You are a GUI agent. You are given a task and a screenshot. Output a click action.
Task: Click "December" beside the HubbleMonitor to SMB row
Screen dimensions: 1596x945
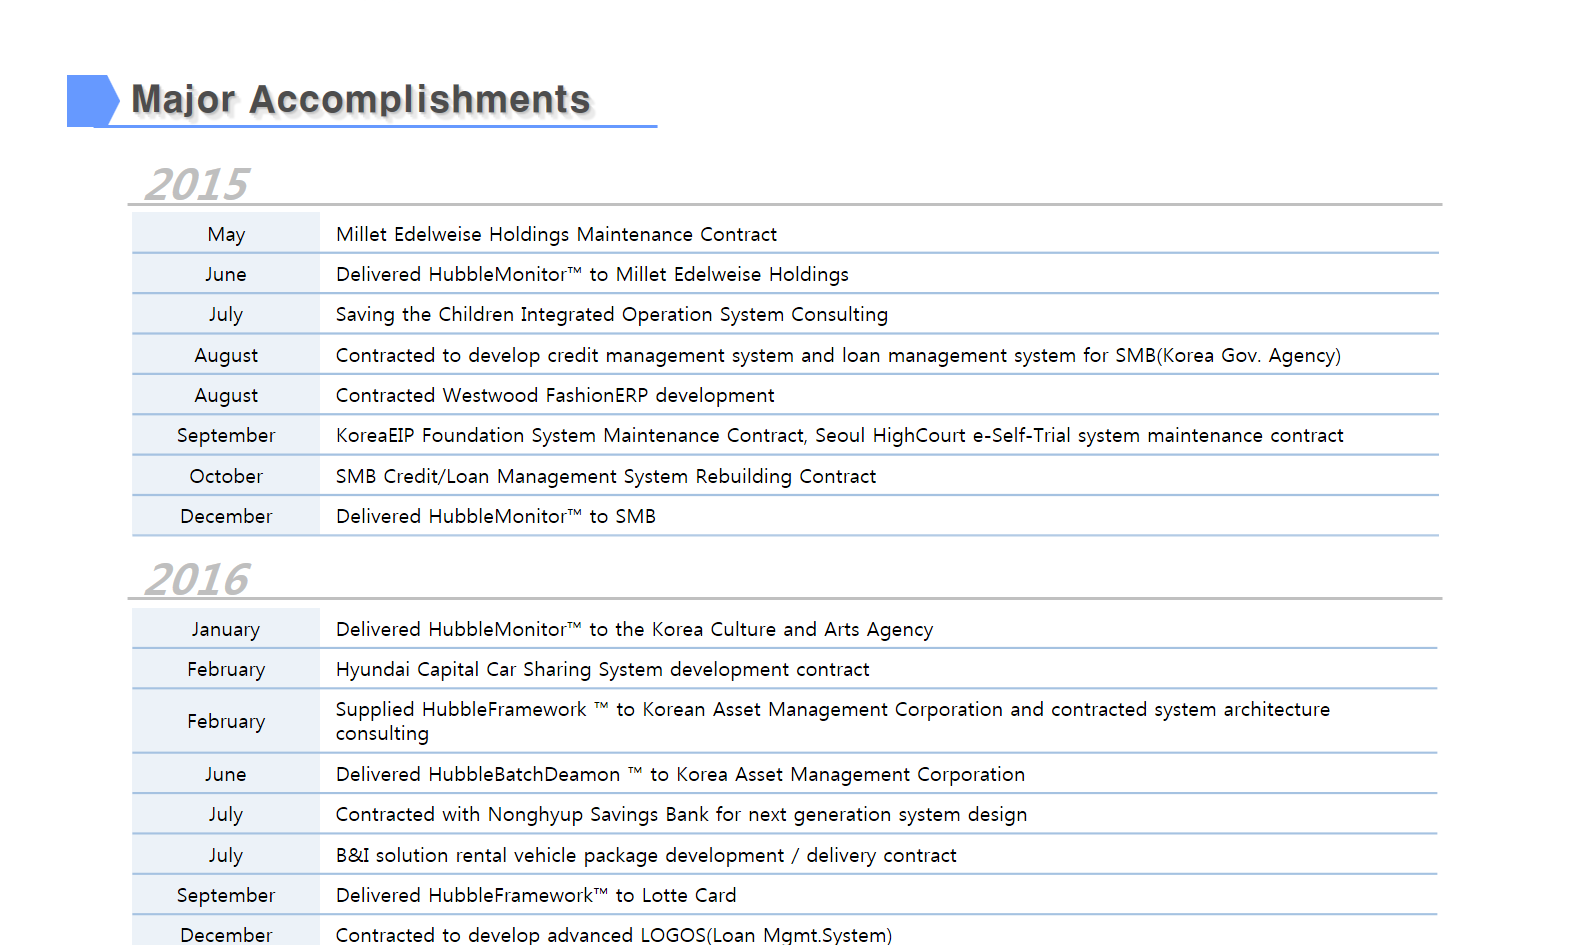(x=226, y=516)
